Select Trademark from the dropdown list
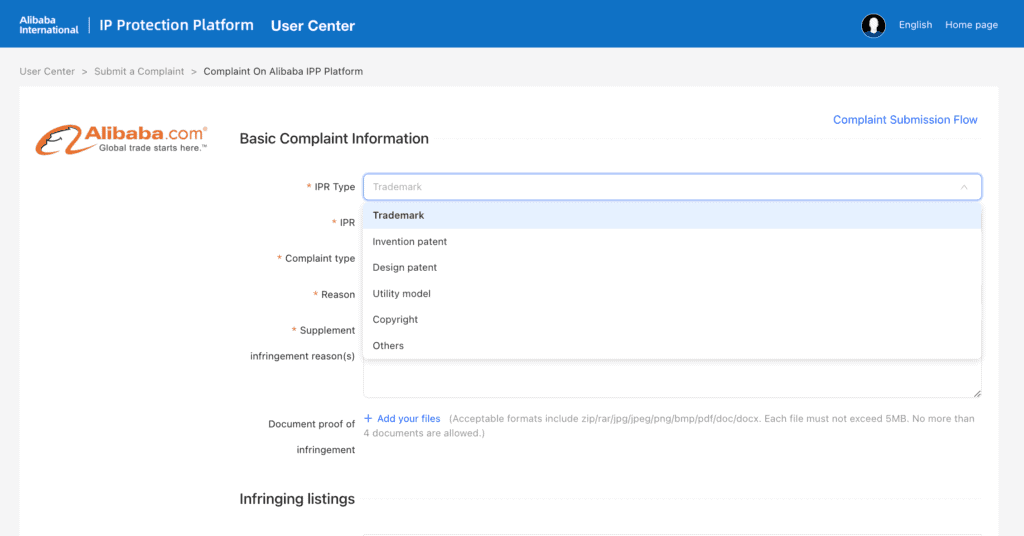 [x=672, y=215]
